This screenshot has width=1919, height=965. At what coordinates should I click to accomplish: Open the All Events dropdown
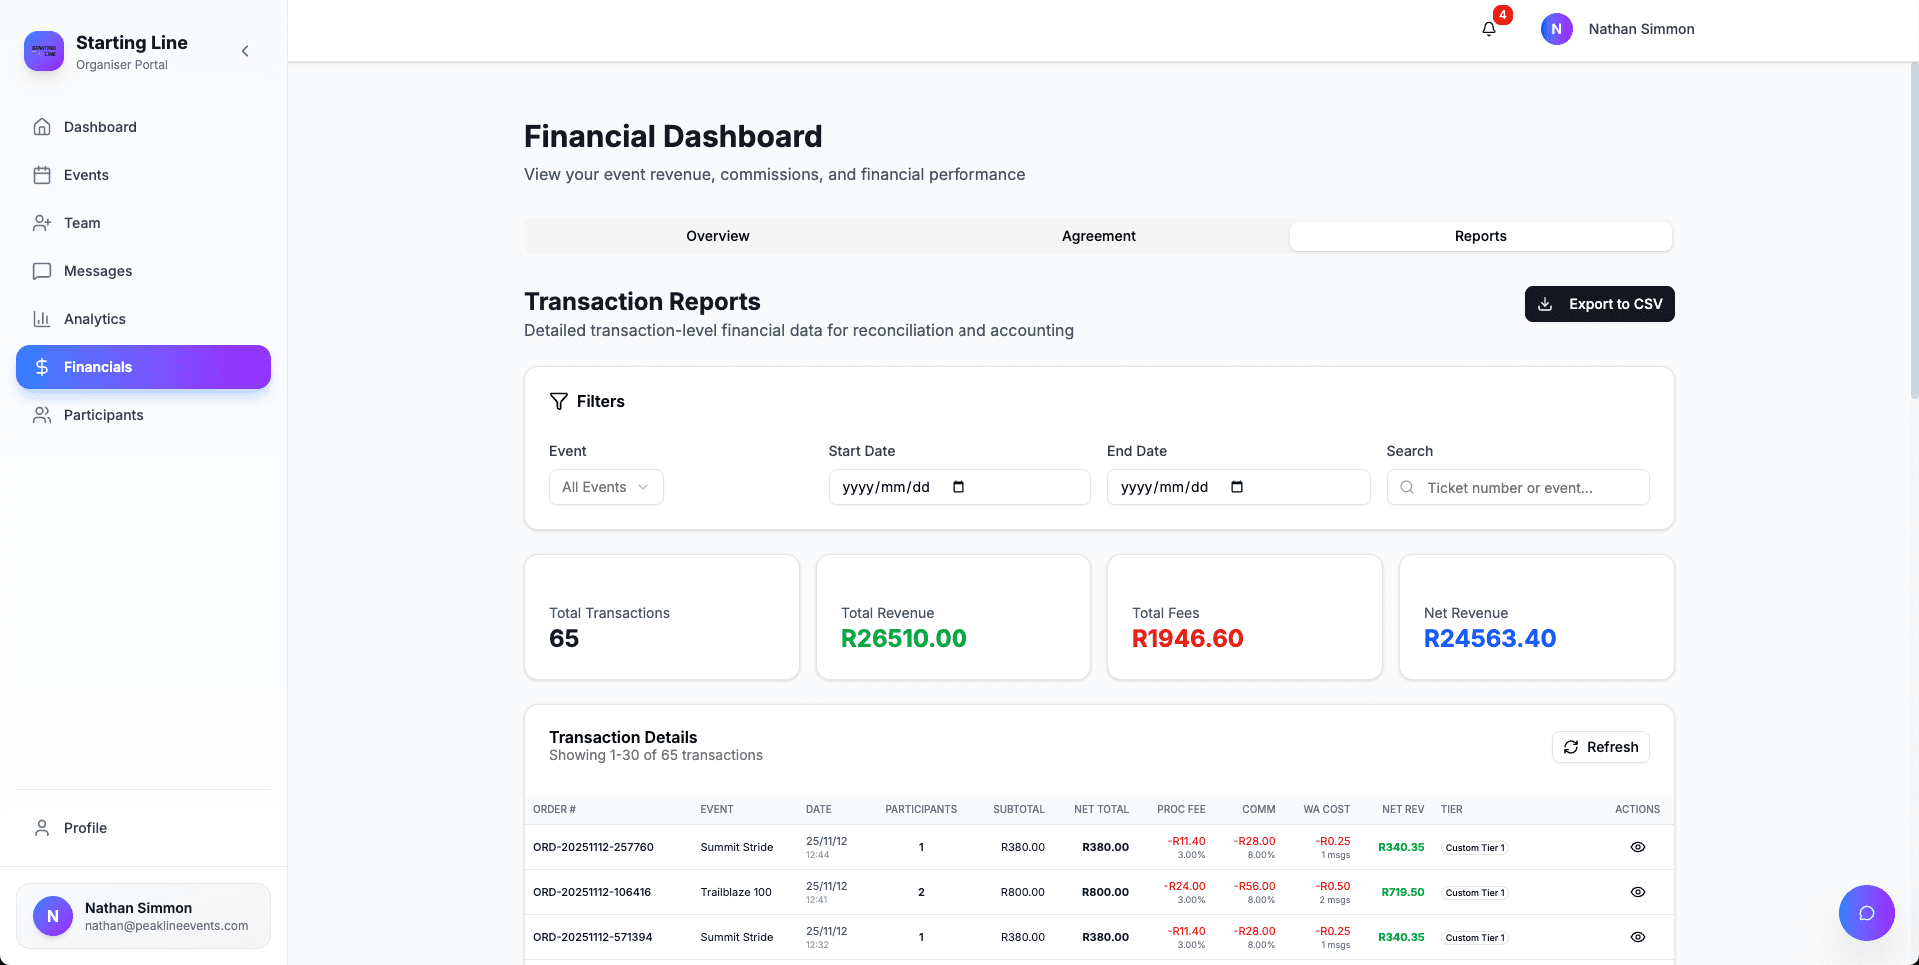[605, 487]
